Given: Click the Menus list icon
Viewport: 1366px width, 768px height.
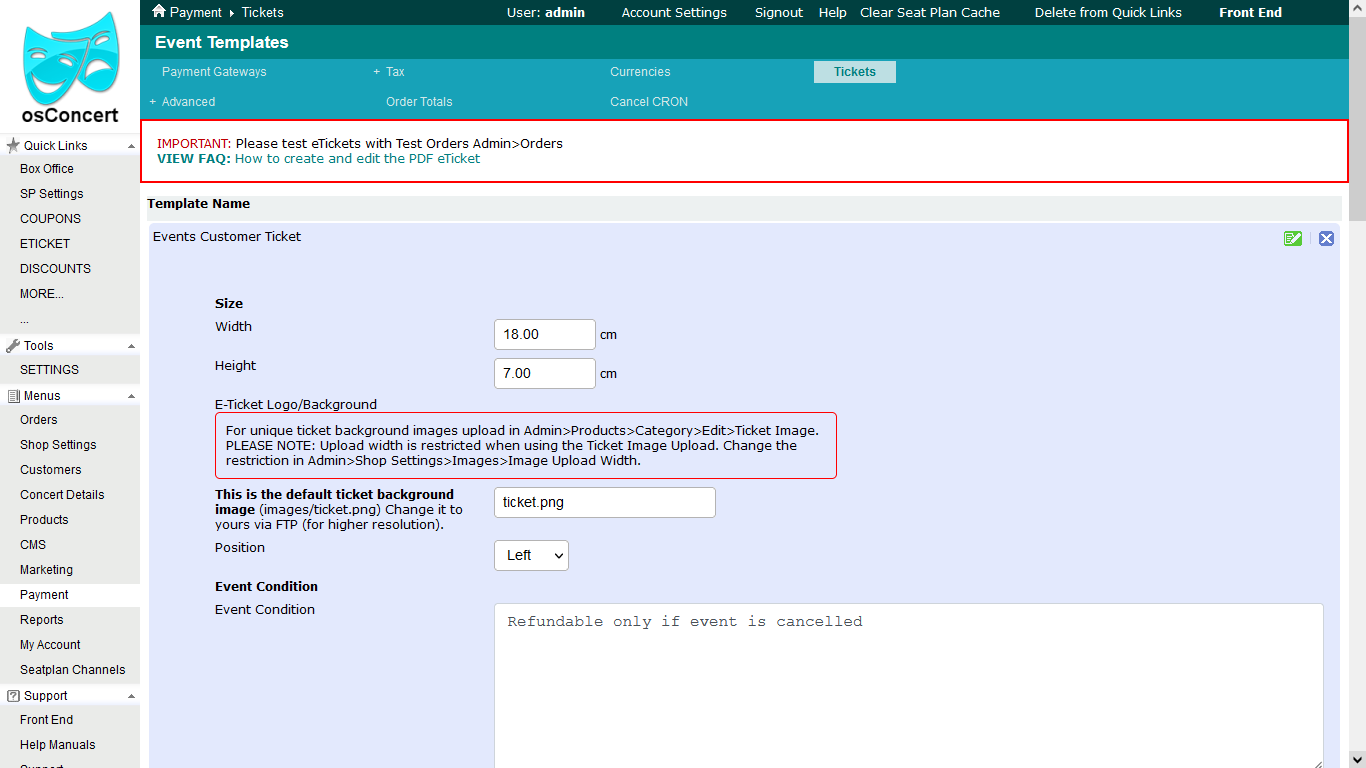Looking at the screenshot, I should (13, 396).
